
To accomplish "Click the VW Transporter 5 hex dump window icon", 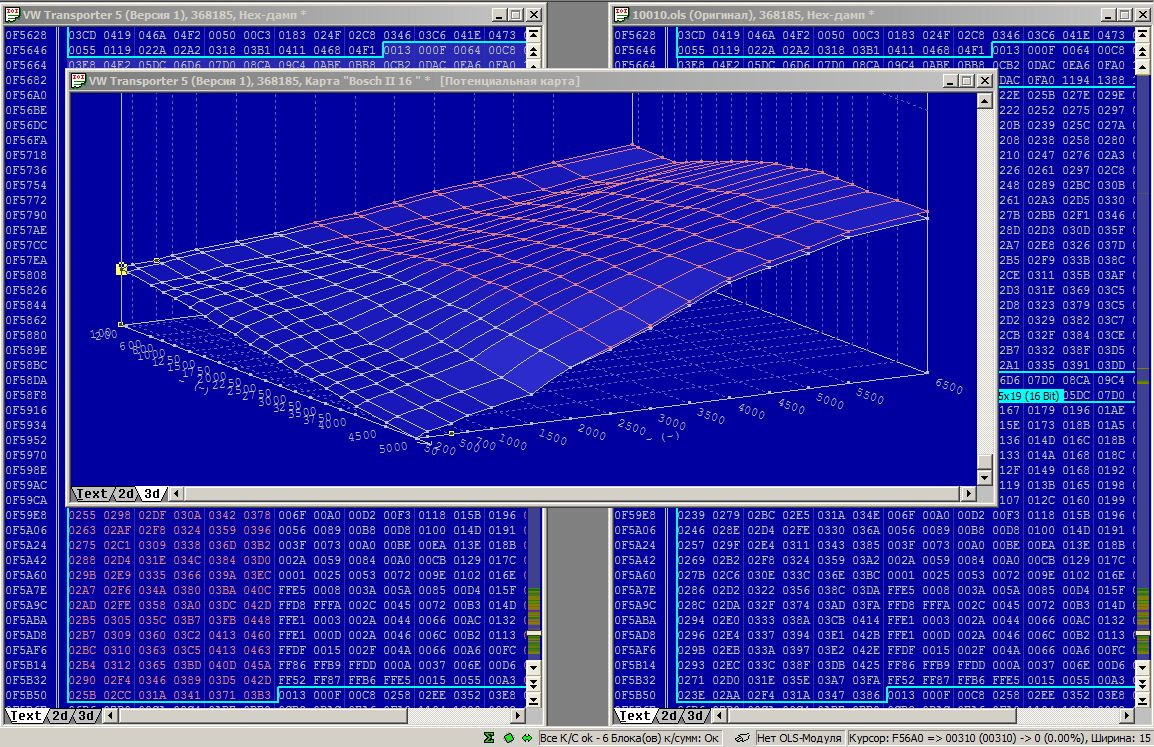I will [x=12, y=15].
